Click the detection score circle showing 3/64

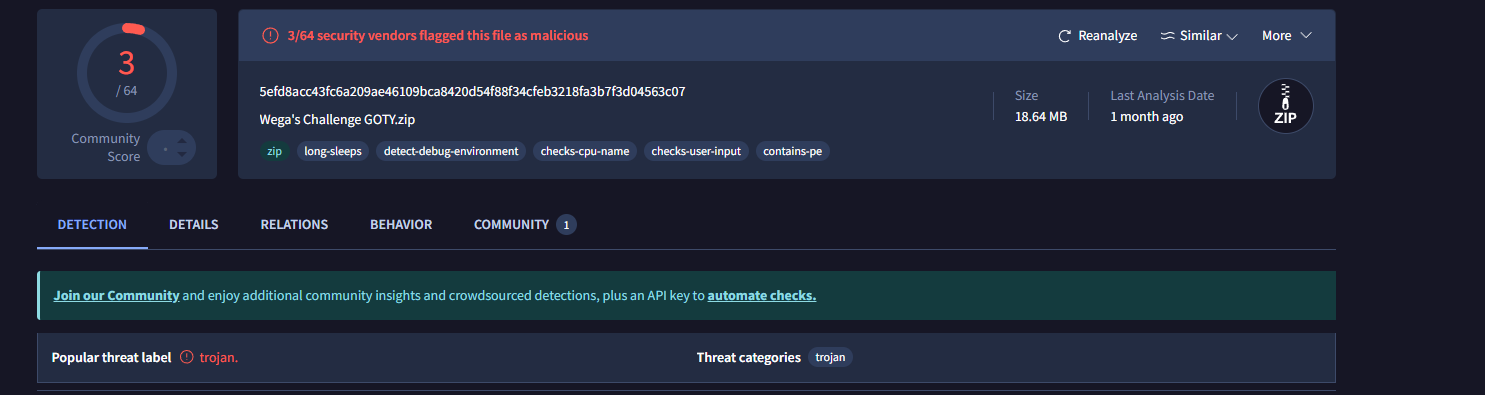[x=127, y=73]
